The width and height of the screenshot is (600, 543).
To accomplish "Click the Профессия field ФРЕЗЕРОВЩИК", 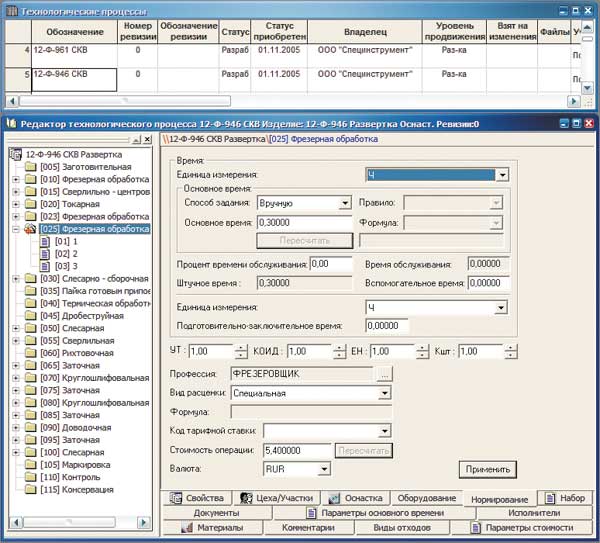I will point(302,374).
